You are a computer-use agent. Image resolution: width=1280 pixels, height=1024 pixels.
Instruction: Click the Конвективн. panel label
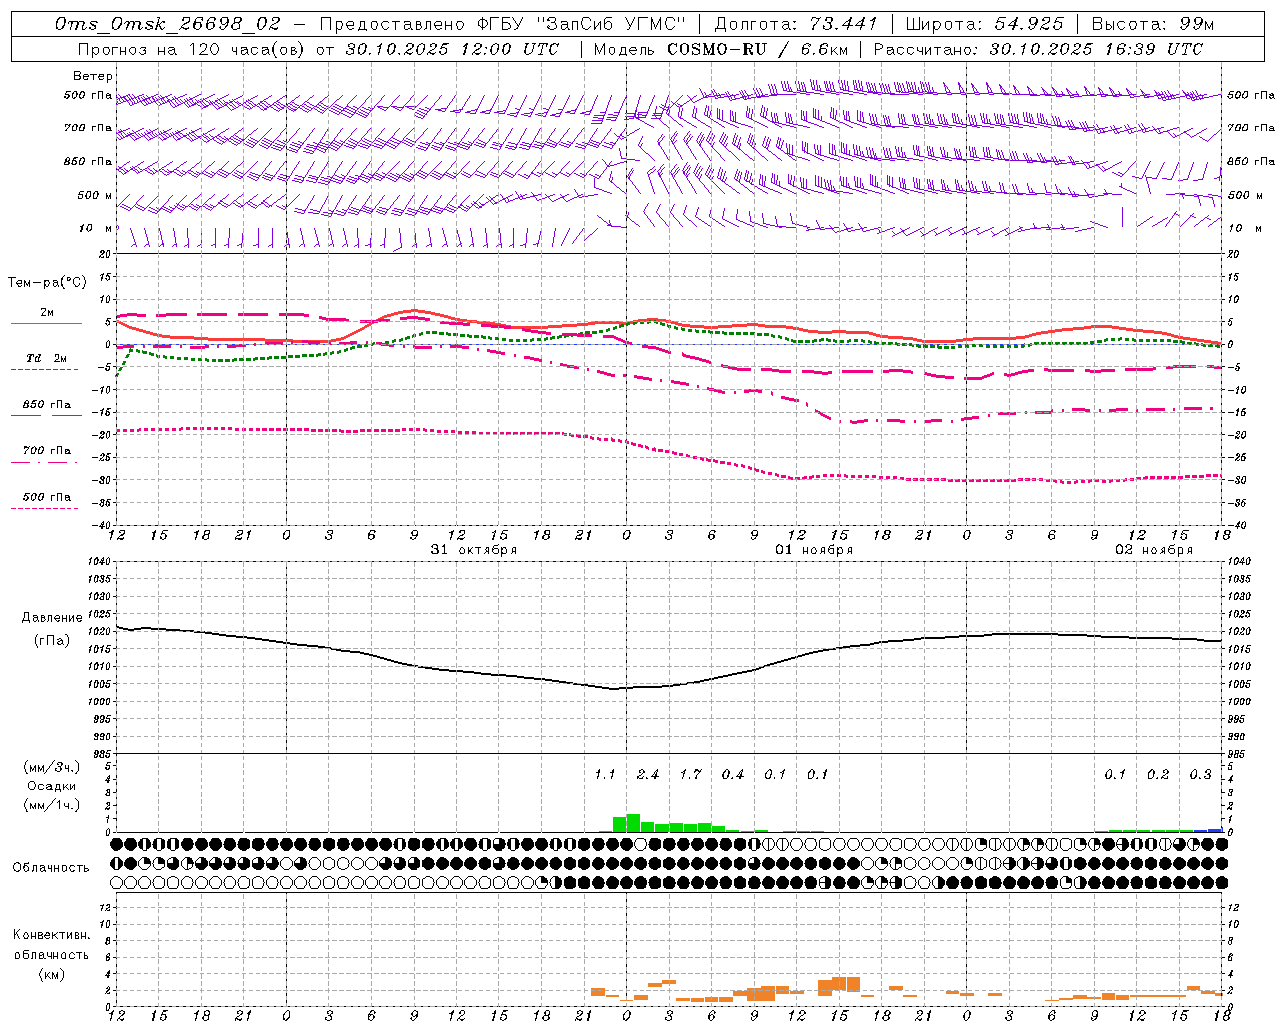pyautogui.click(x=52, y=935)
